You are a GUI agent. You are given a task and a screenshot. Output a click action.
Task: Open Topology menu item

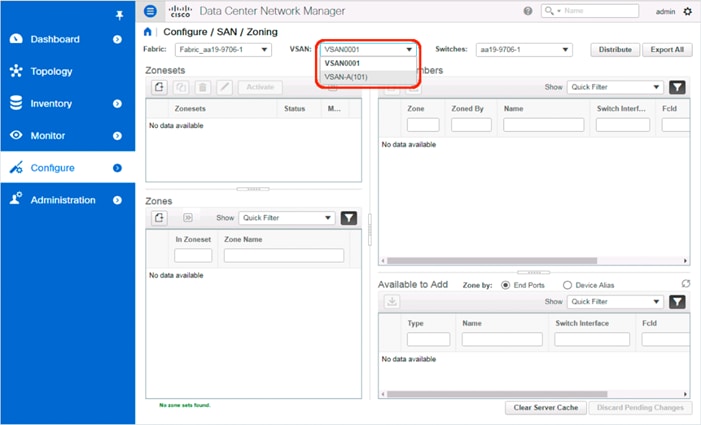pos(67,72)
